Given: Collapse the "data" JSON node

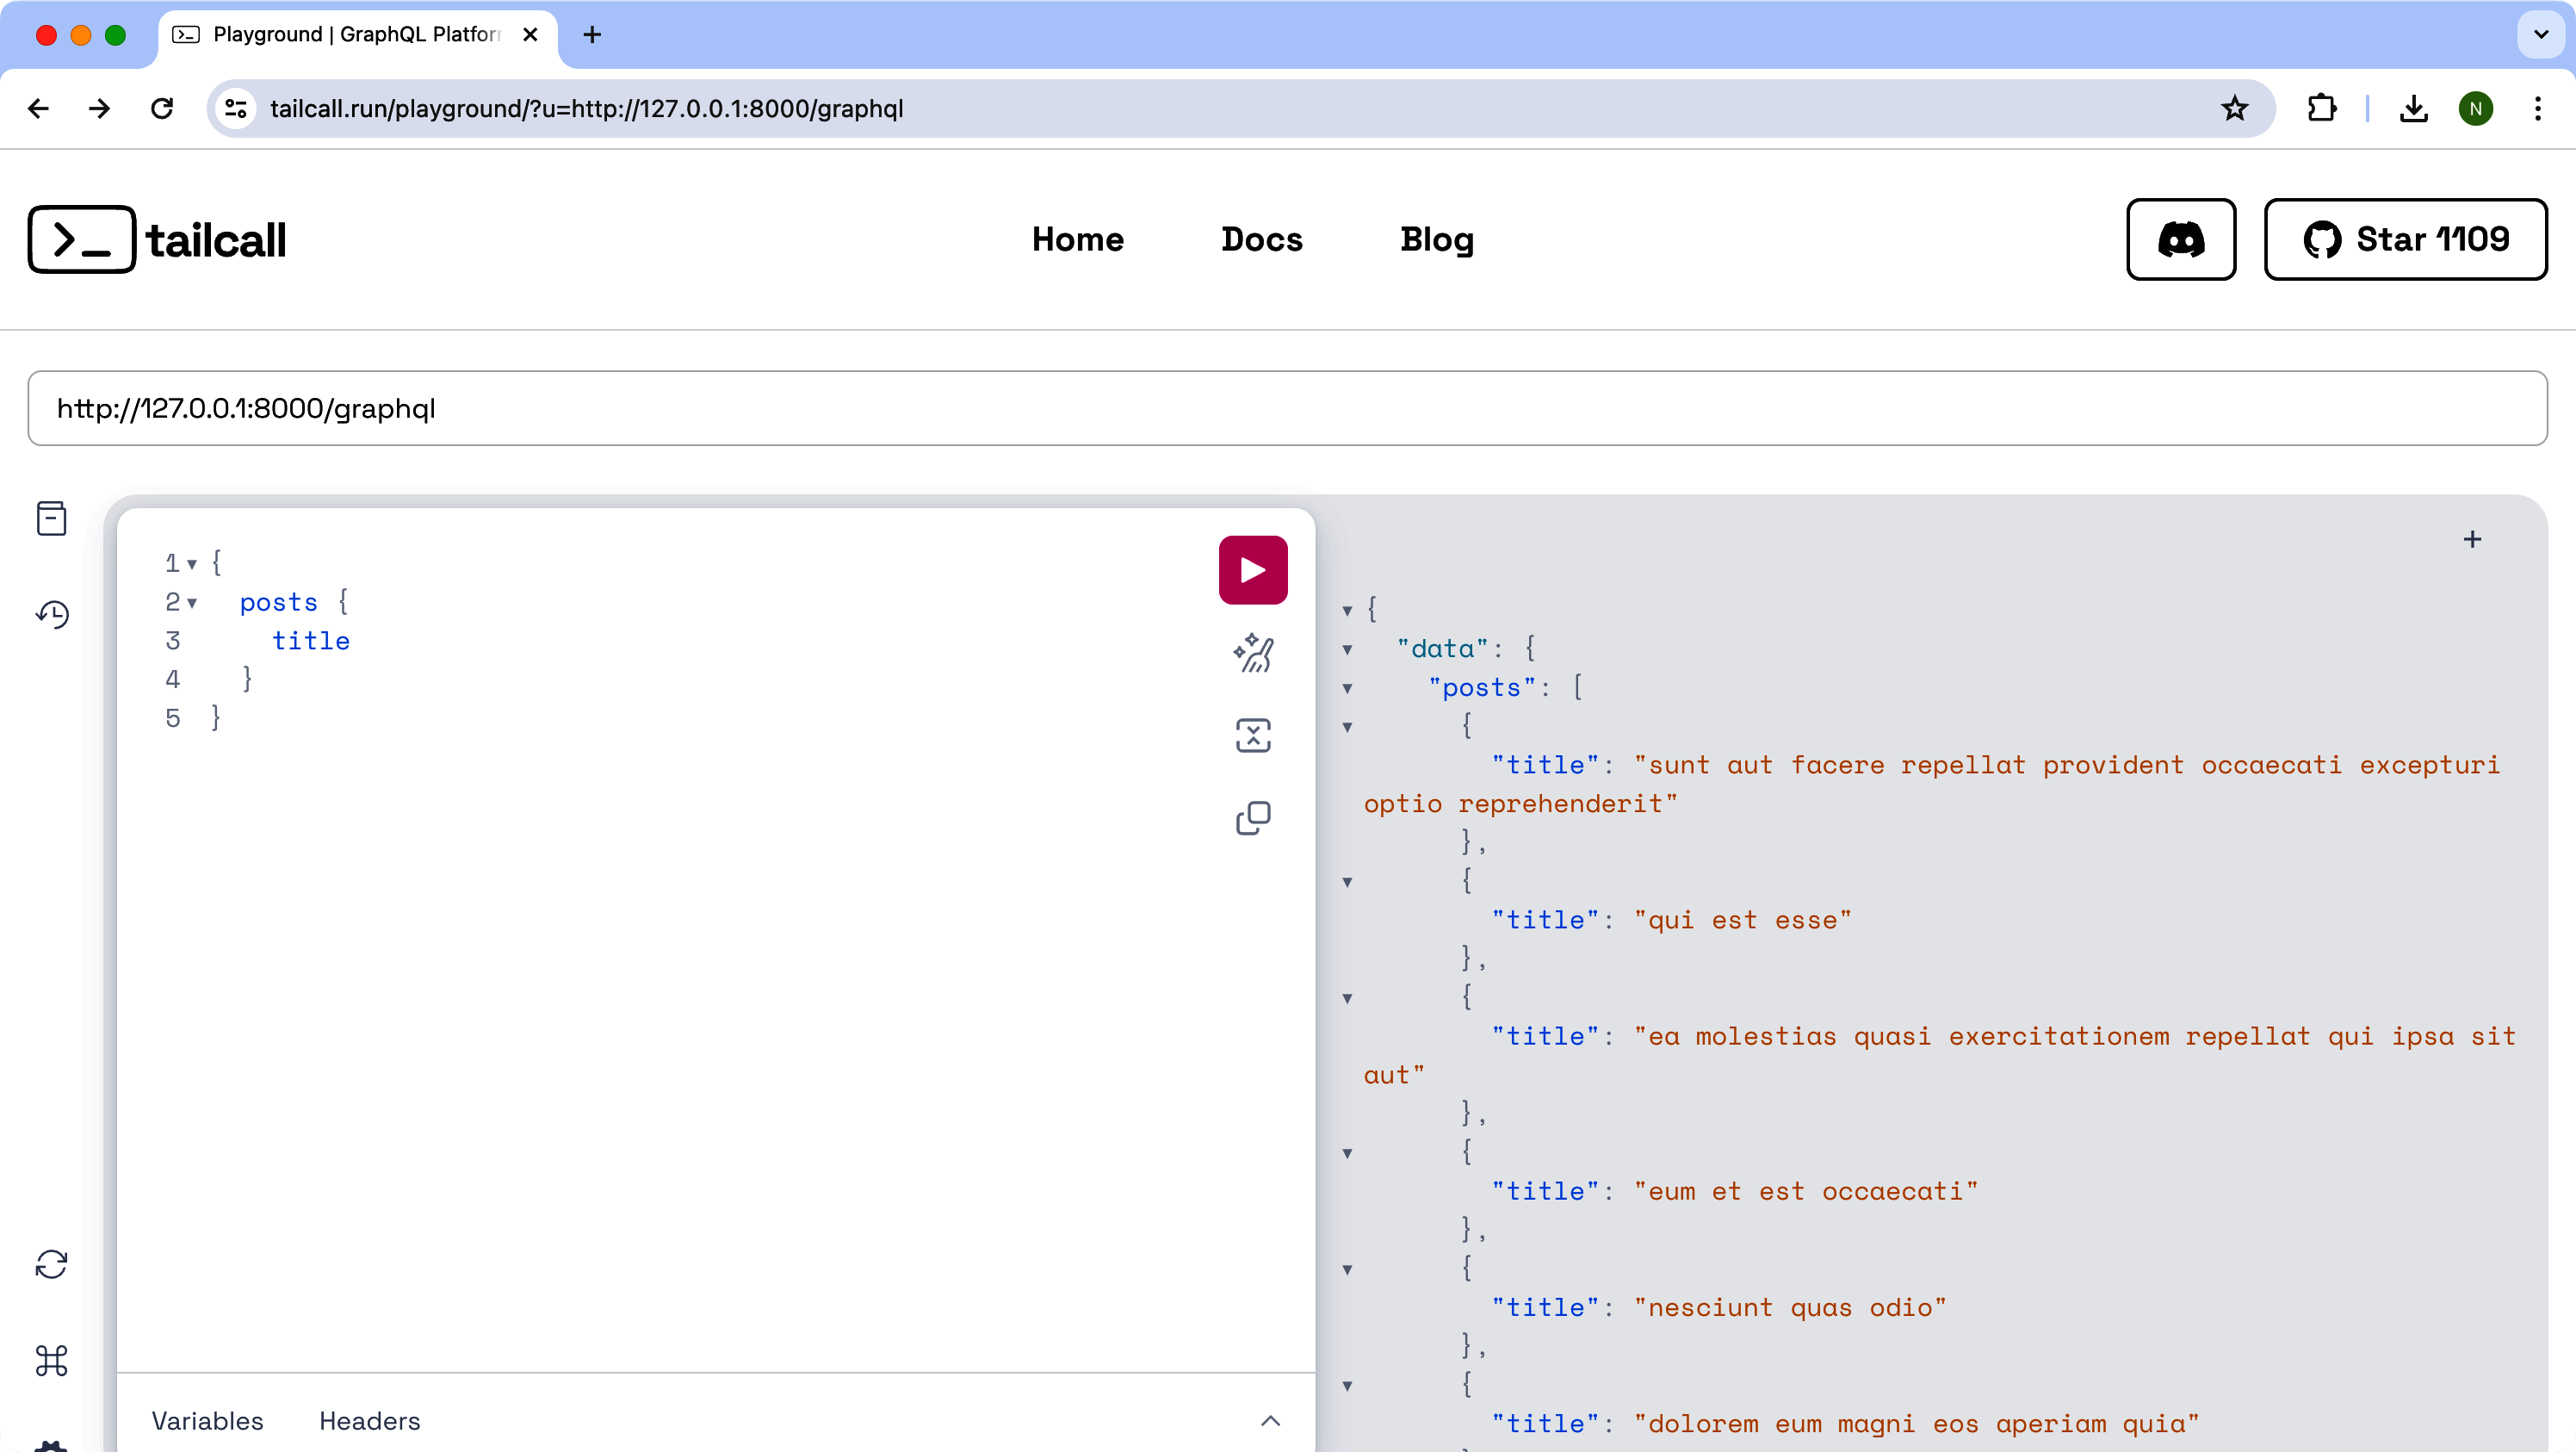Looking at the screenshot, I should pos(1348,649).
